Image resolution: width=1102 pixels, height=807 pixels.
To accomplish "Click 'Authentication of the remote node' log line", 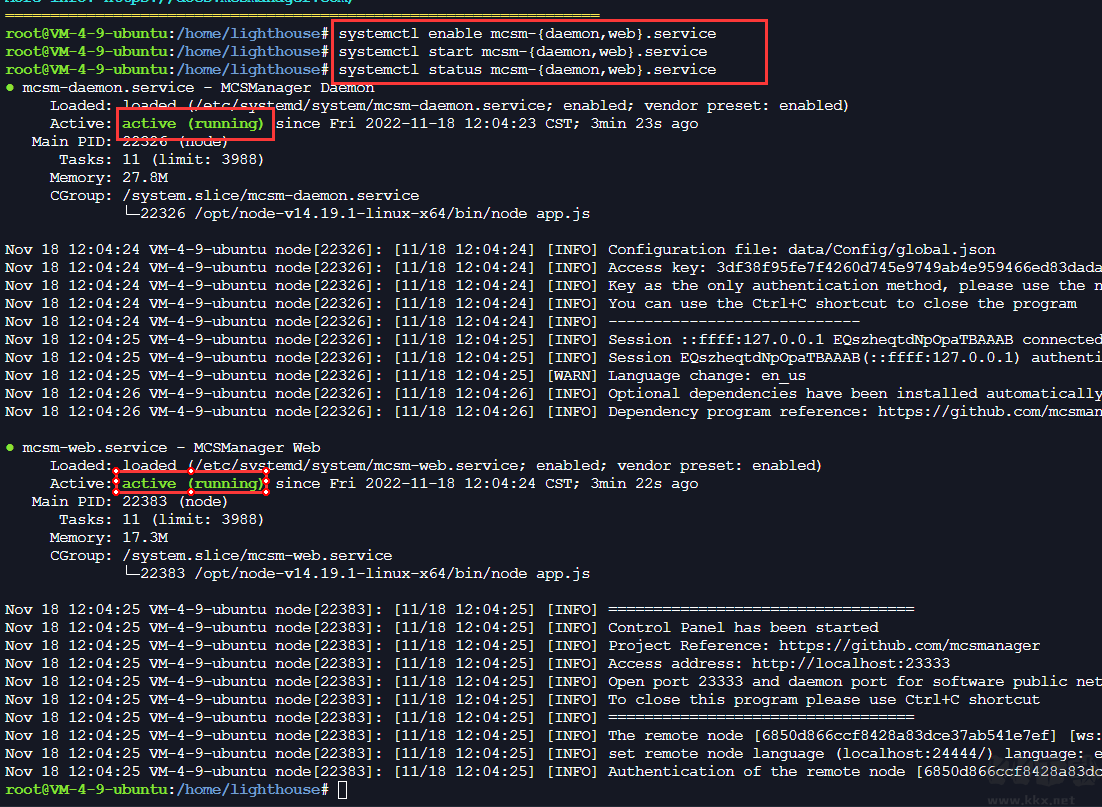I will (855, 772).
